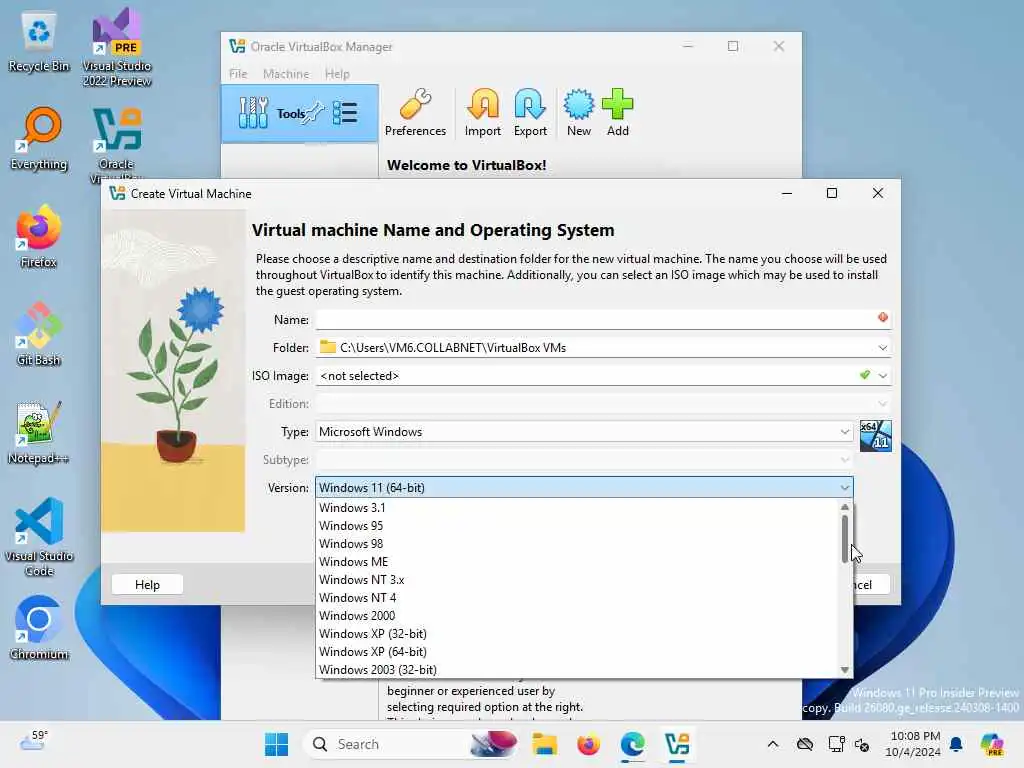Select Visual Studio 2022 Preview desktop icon
This screenshot has height=768, width=1024.
click(x=117, y=48)
